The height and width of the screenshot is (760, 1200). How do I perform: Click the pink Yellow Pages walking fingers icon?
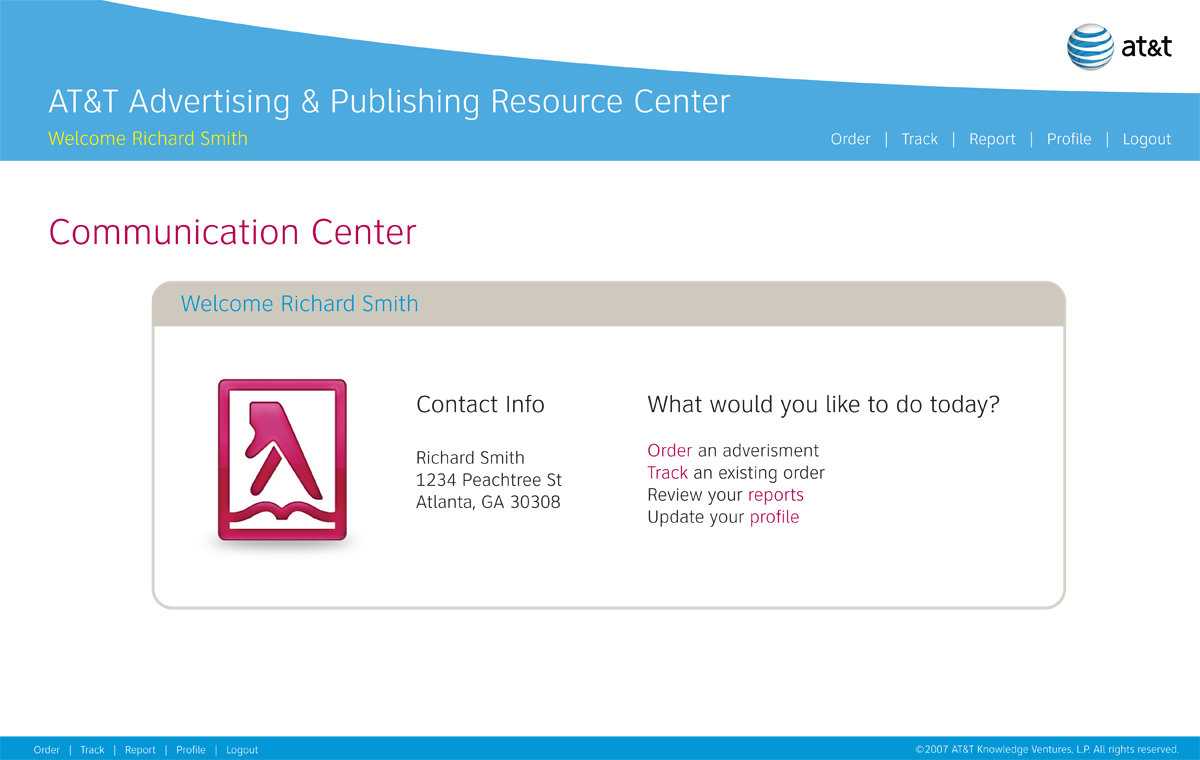coord(282,461)
